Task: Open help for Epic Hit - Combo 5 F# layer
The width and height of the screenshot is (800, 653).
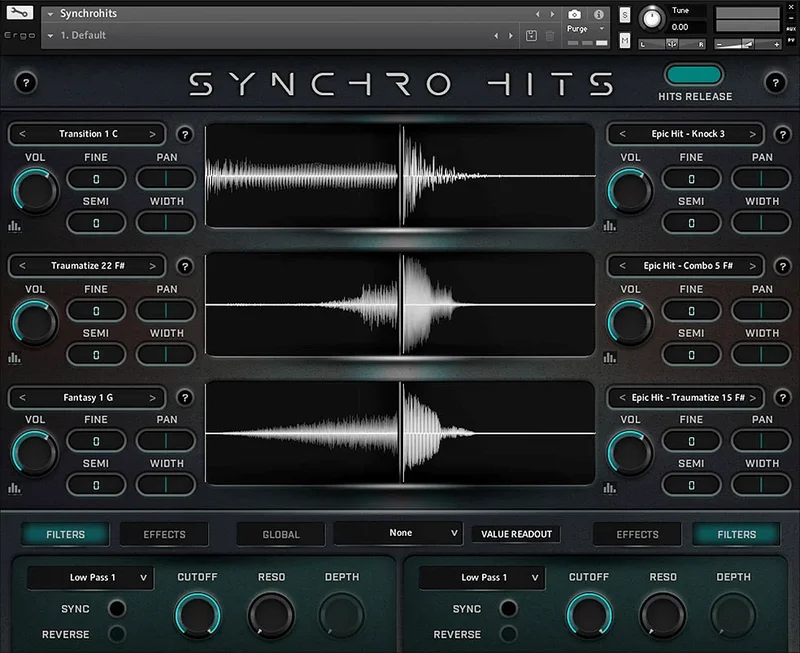Action: [782, 266]
